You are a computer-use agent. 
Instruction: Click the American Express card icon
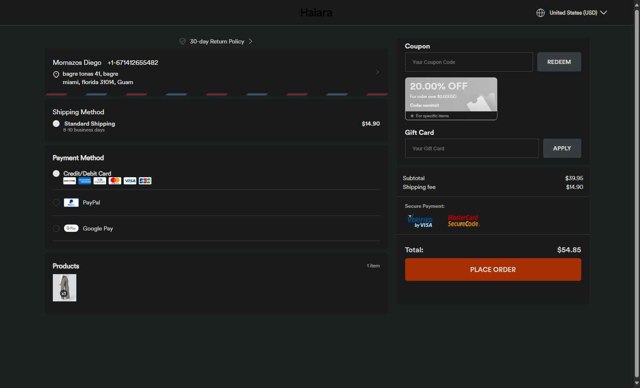(x=84, y=181)
